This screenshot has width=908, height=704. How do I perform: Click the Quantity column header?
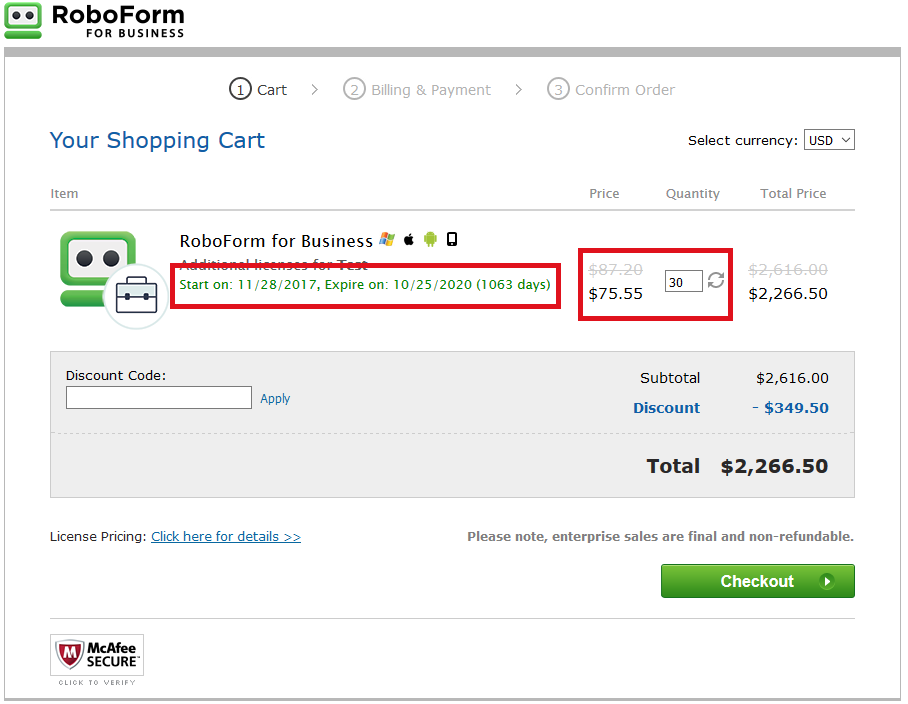pos(693,194)
